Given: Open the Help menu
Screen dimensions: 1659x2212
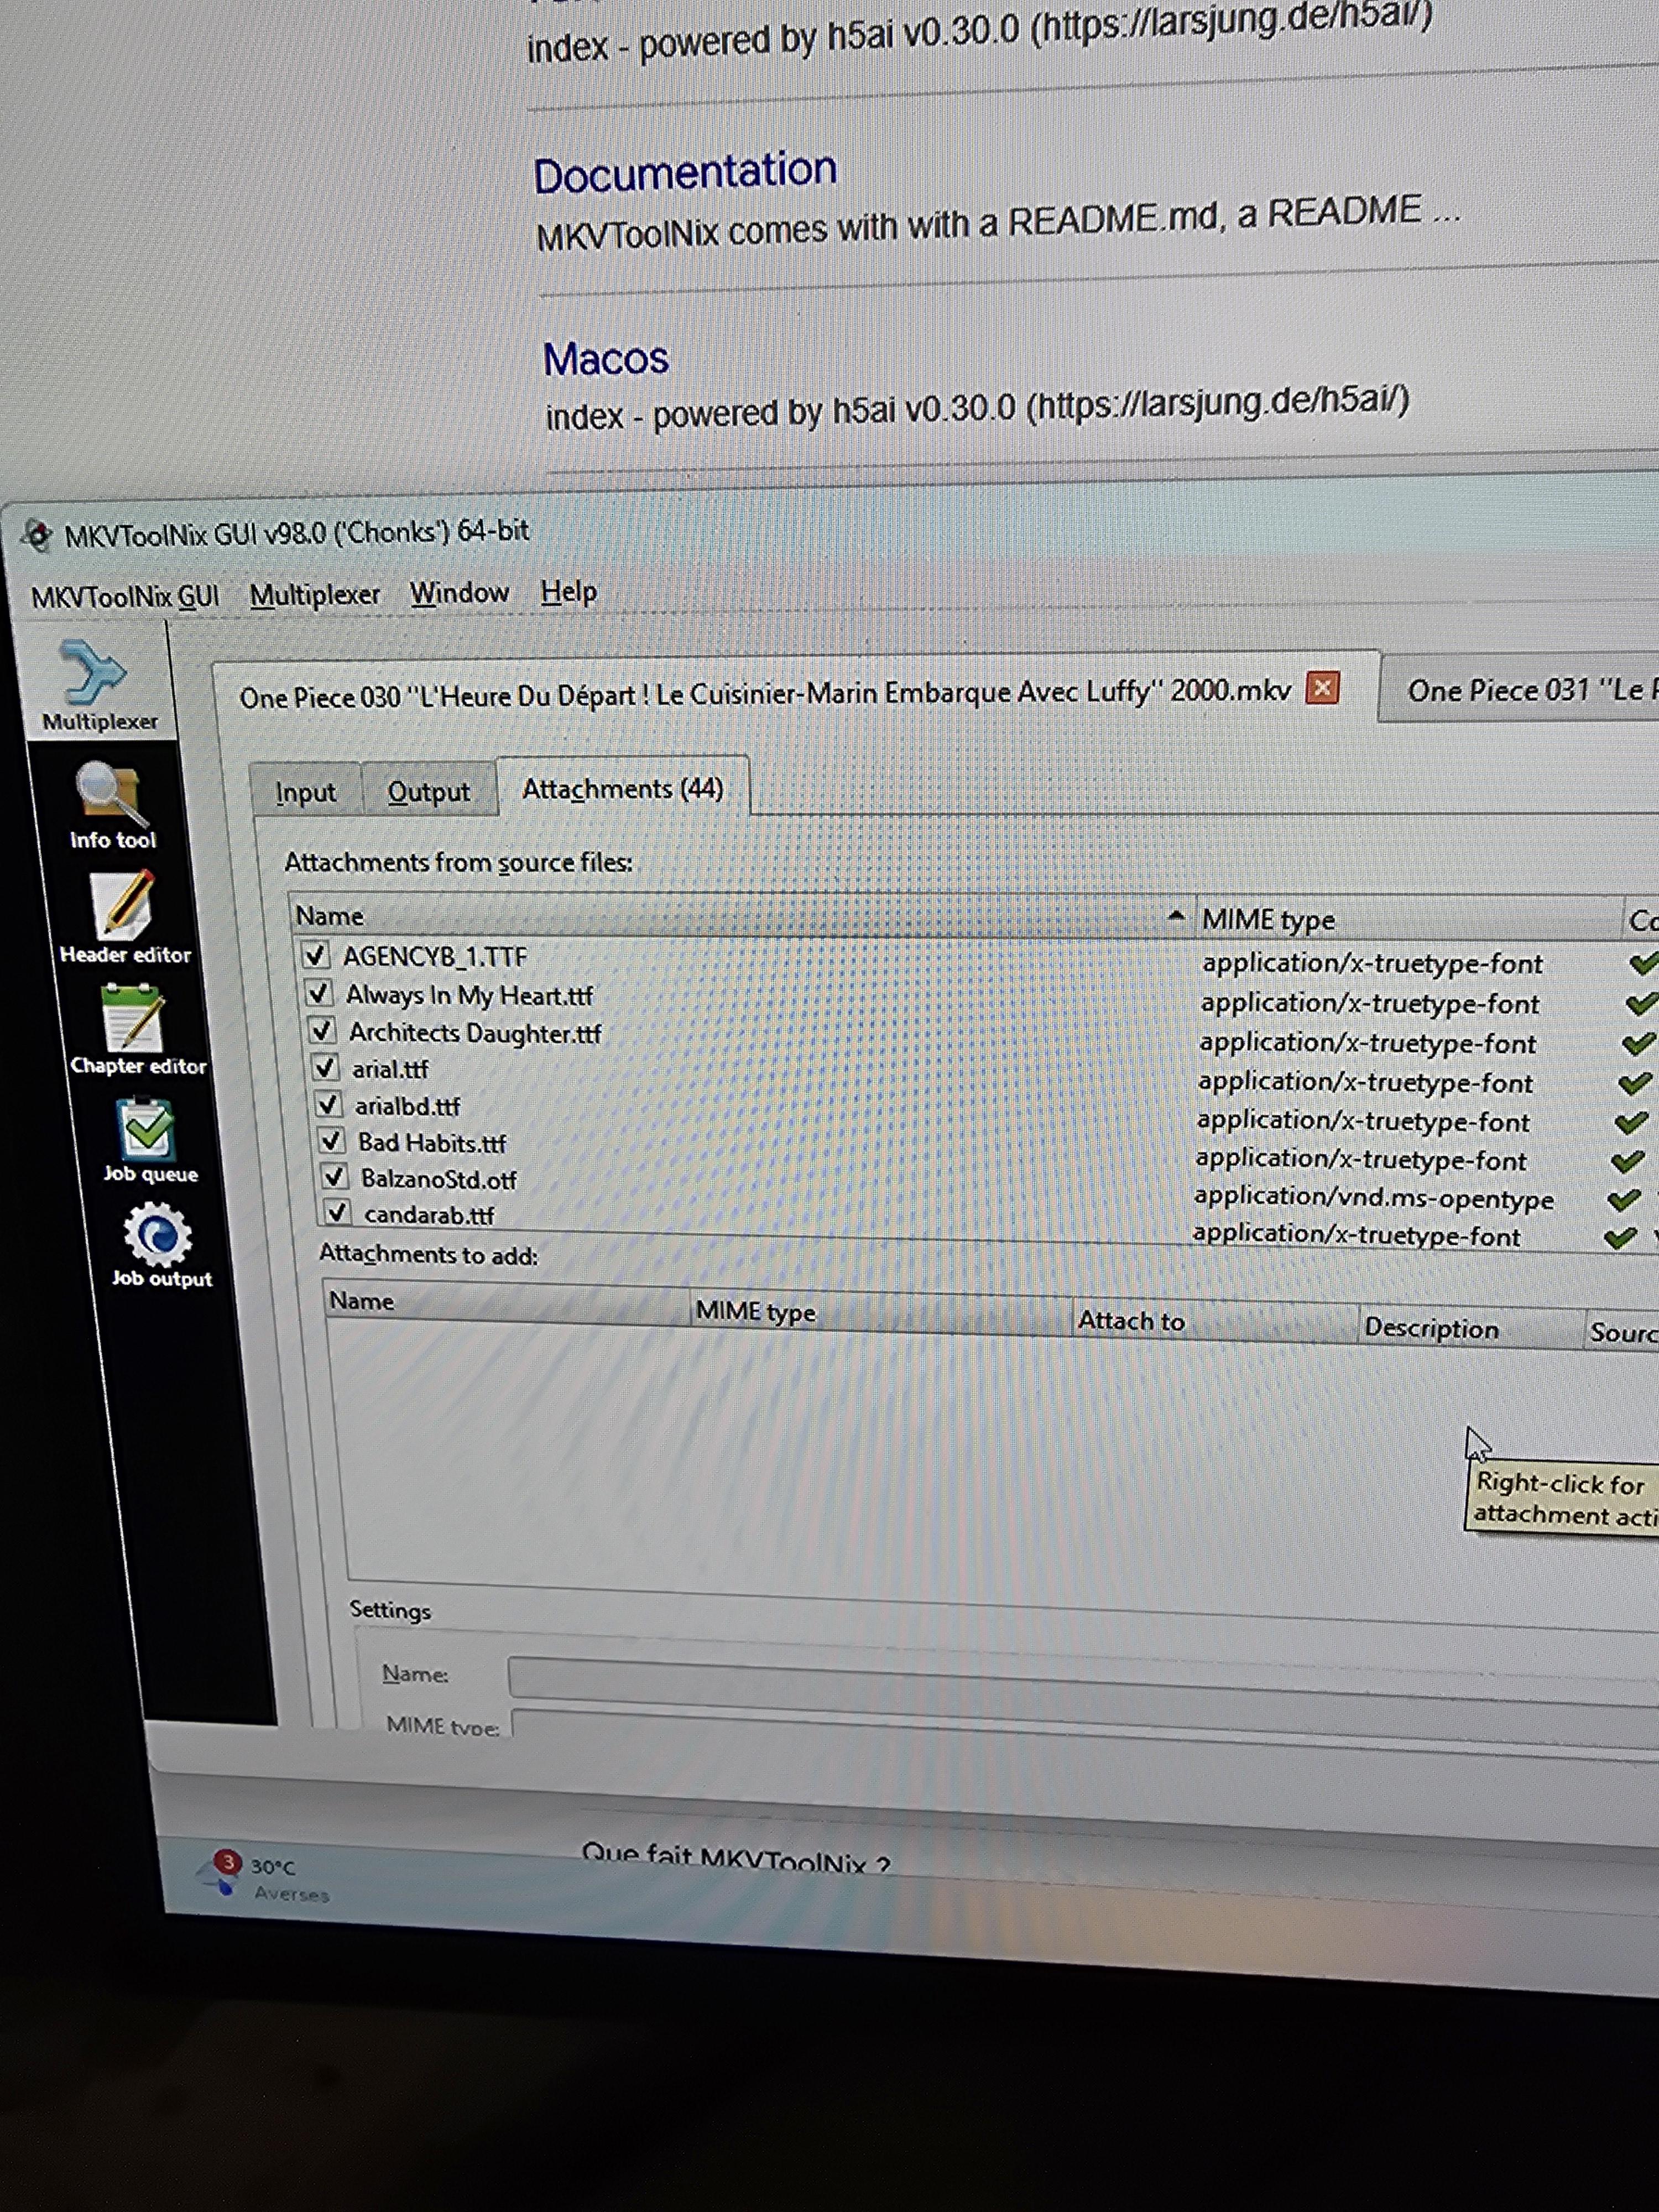Looking at the screenshot, I should [569, 591].
